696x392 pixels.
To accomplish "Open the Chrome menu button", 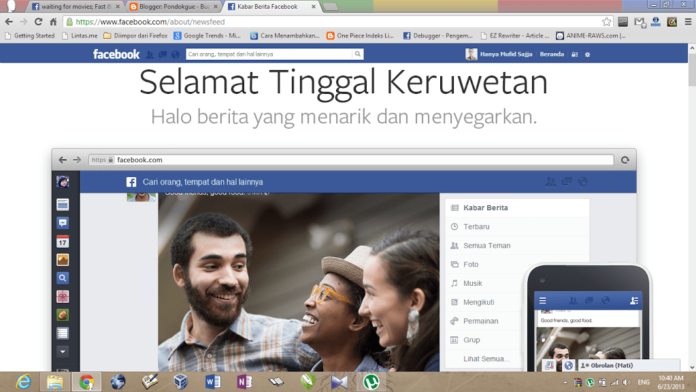I will point(688,22).
